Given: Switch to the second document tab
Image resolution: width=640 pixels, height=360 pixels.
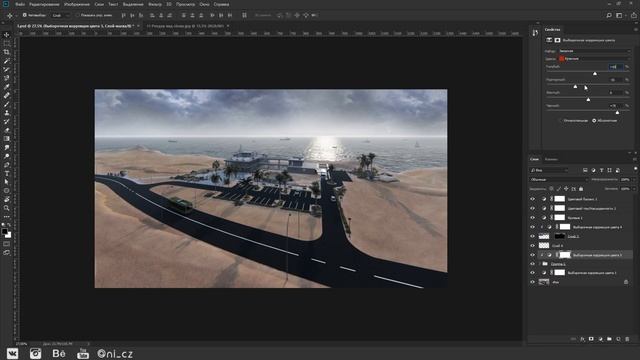Looking at the screenshot, I should (185, 26).
